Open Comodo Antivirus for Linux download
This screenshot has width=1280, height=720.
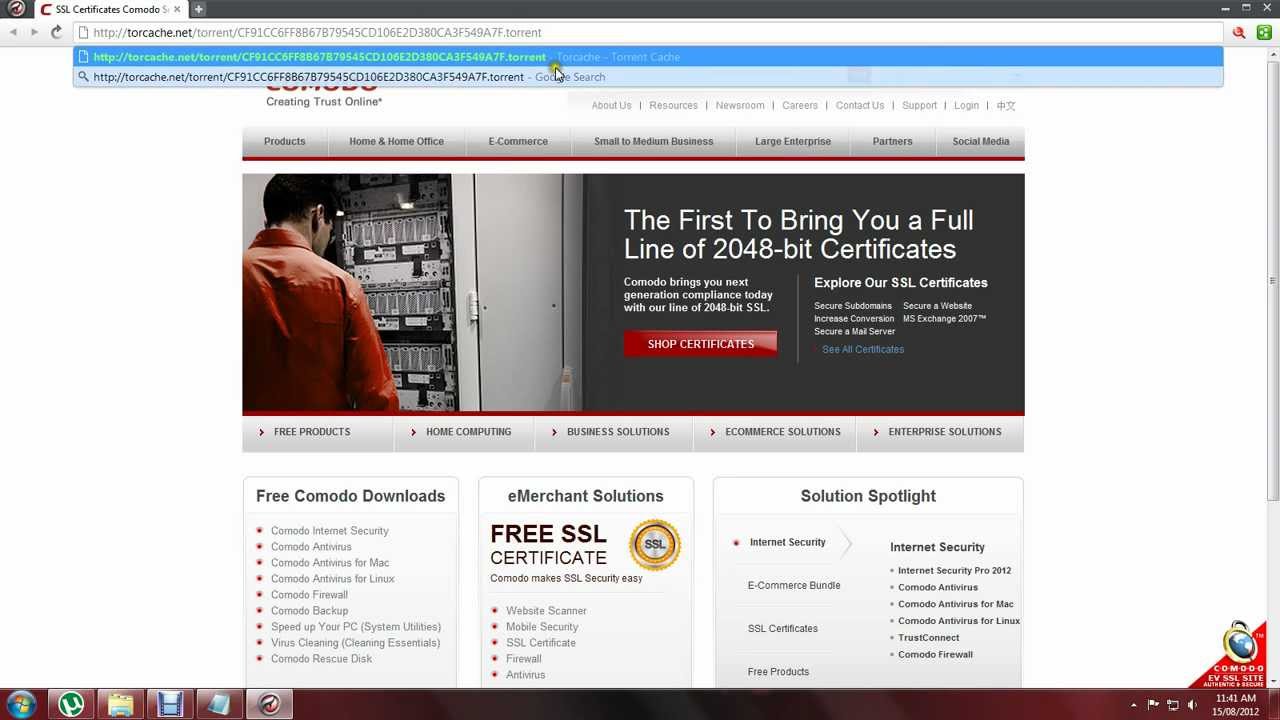point(332,579)
